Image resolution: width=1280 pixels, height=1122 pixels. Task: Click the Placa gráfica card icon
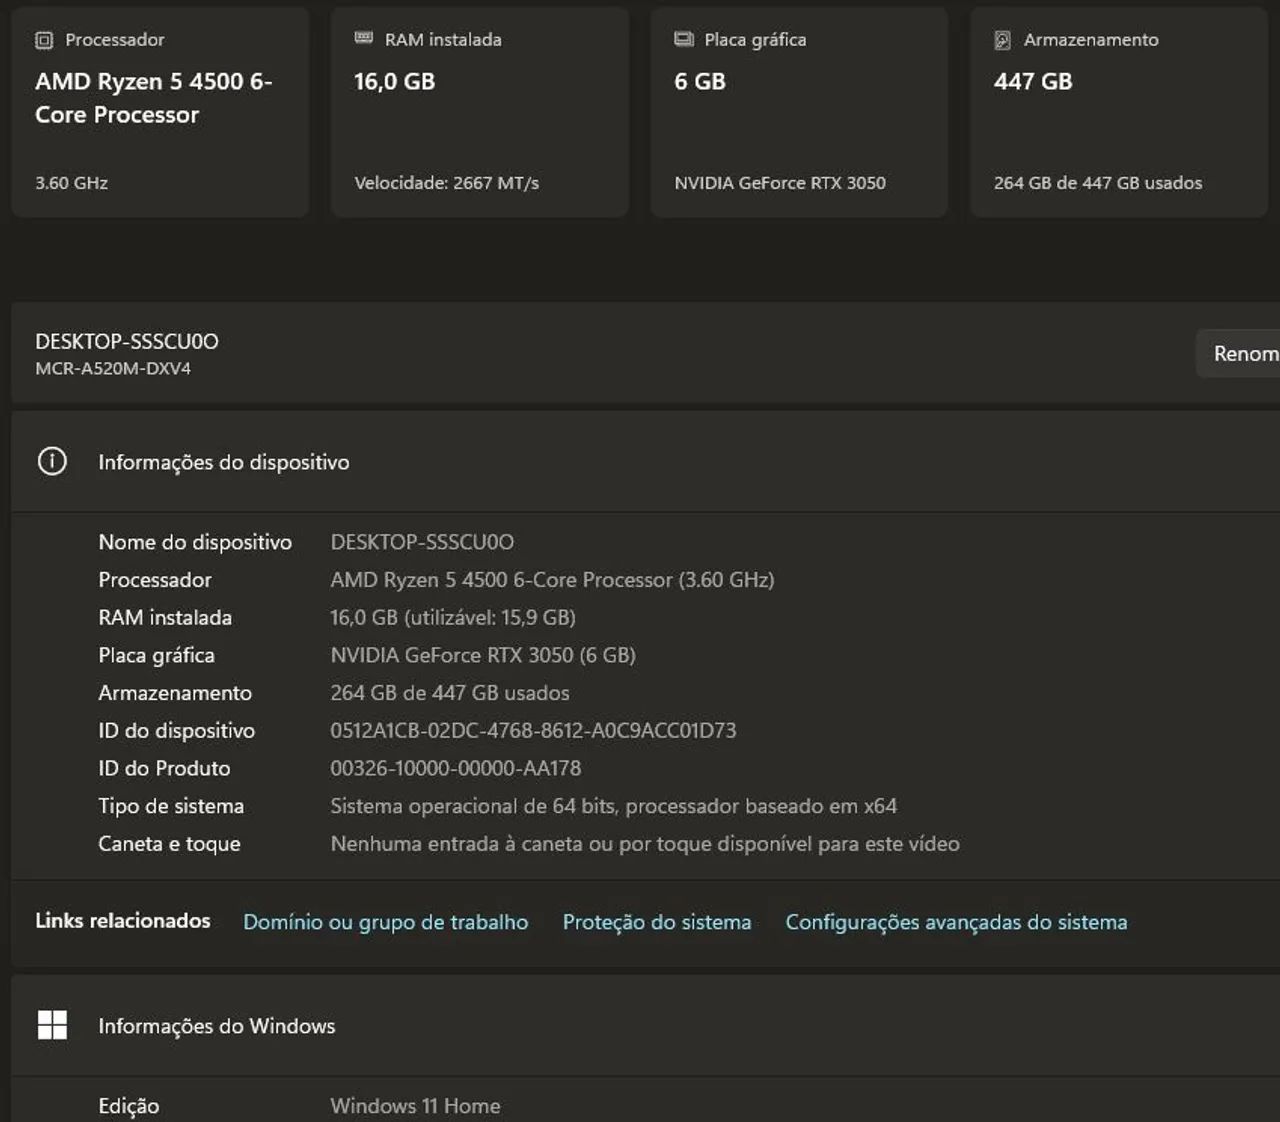click(684, 39)
